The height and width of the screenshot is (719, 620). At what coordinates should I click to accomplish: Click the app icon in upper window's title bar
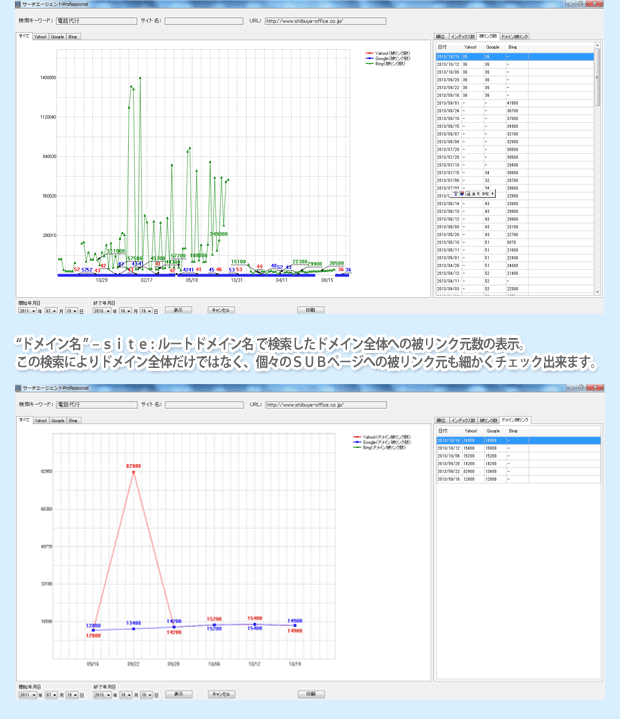(18, 4)
